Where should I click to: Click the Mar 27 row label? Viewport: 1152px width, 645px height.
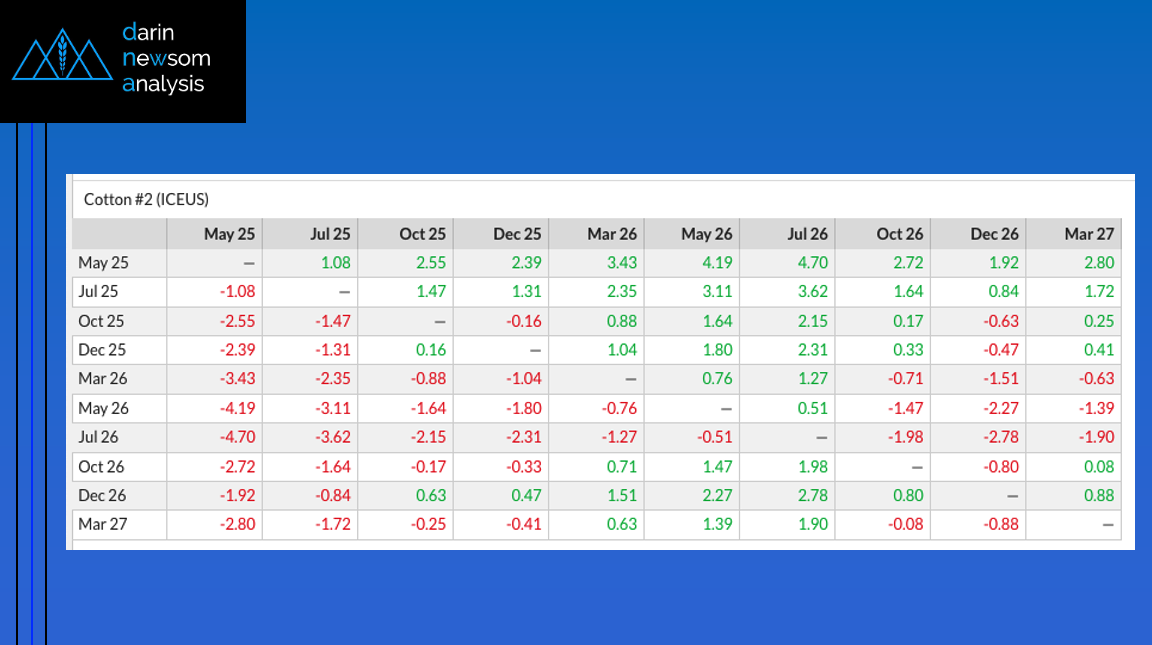102,524
